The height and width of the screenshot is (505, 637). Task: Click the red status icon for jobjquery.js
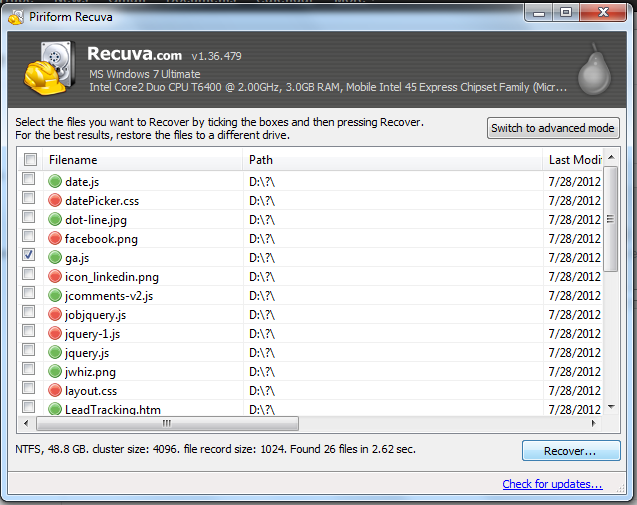(x=55, y=314)
